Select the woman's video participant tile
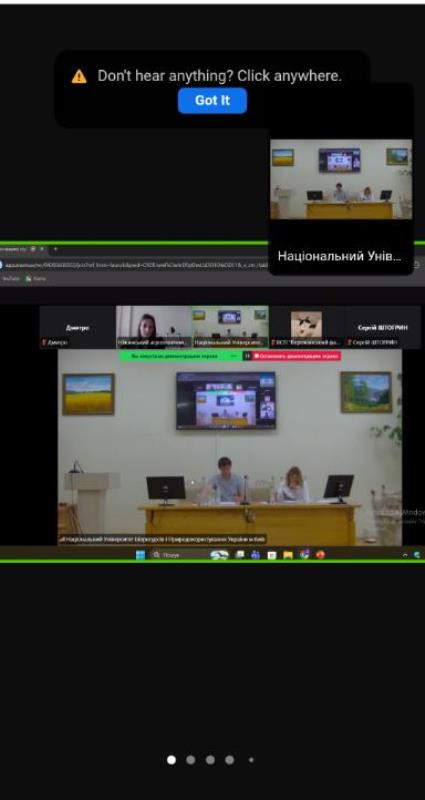 point(154,327)
